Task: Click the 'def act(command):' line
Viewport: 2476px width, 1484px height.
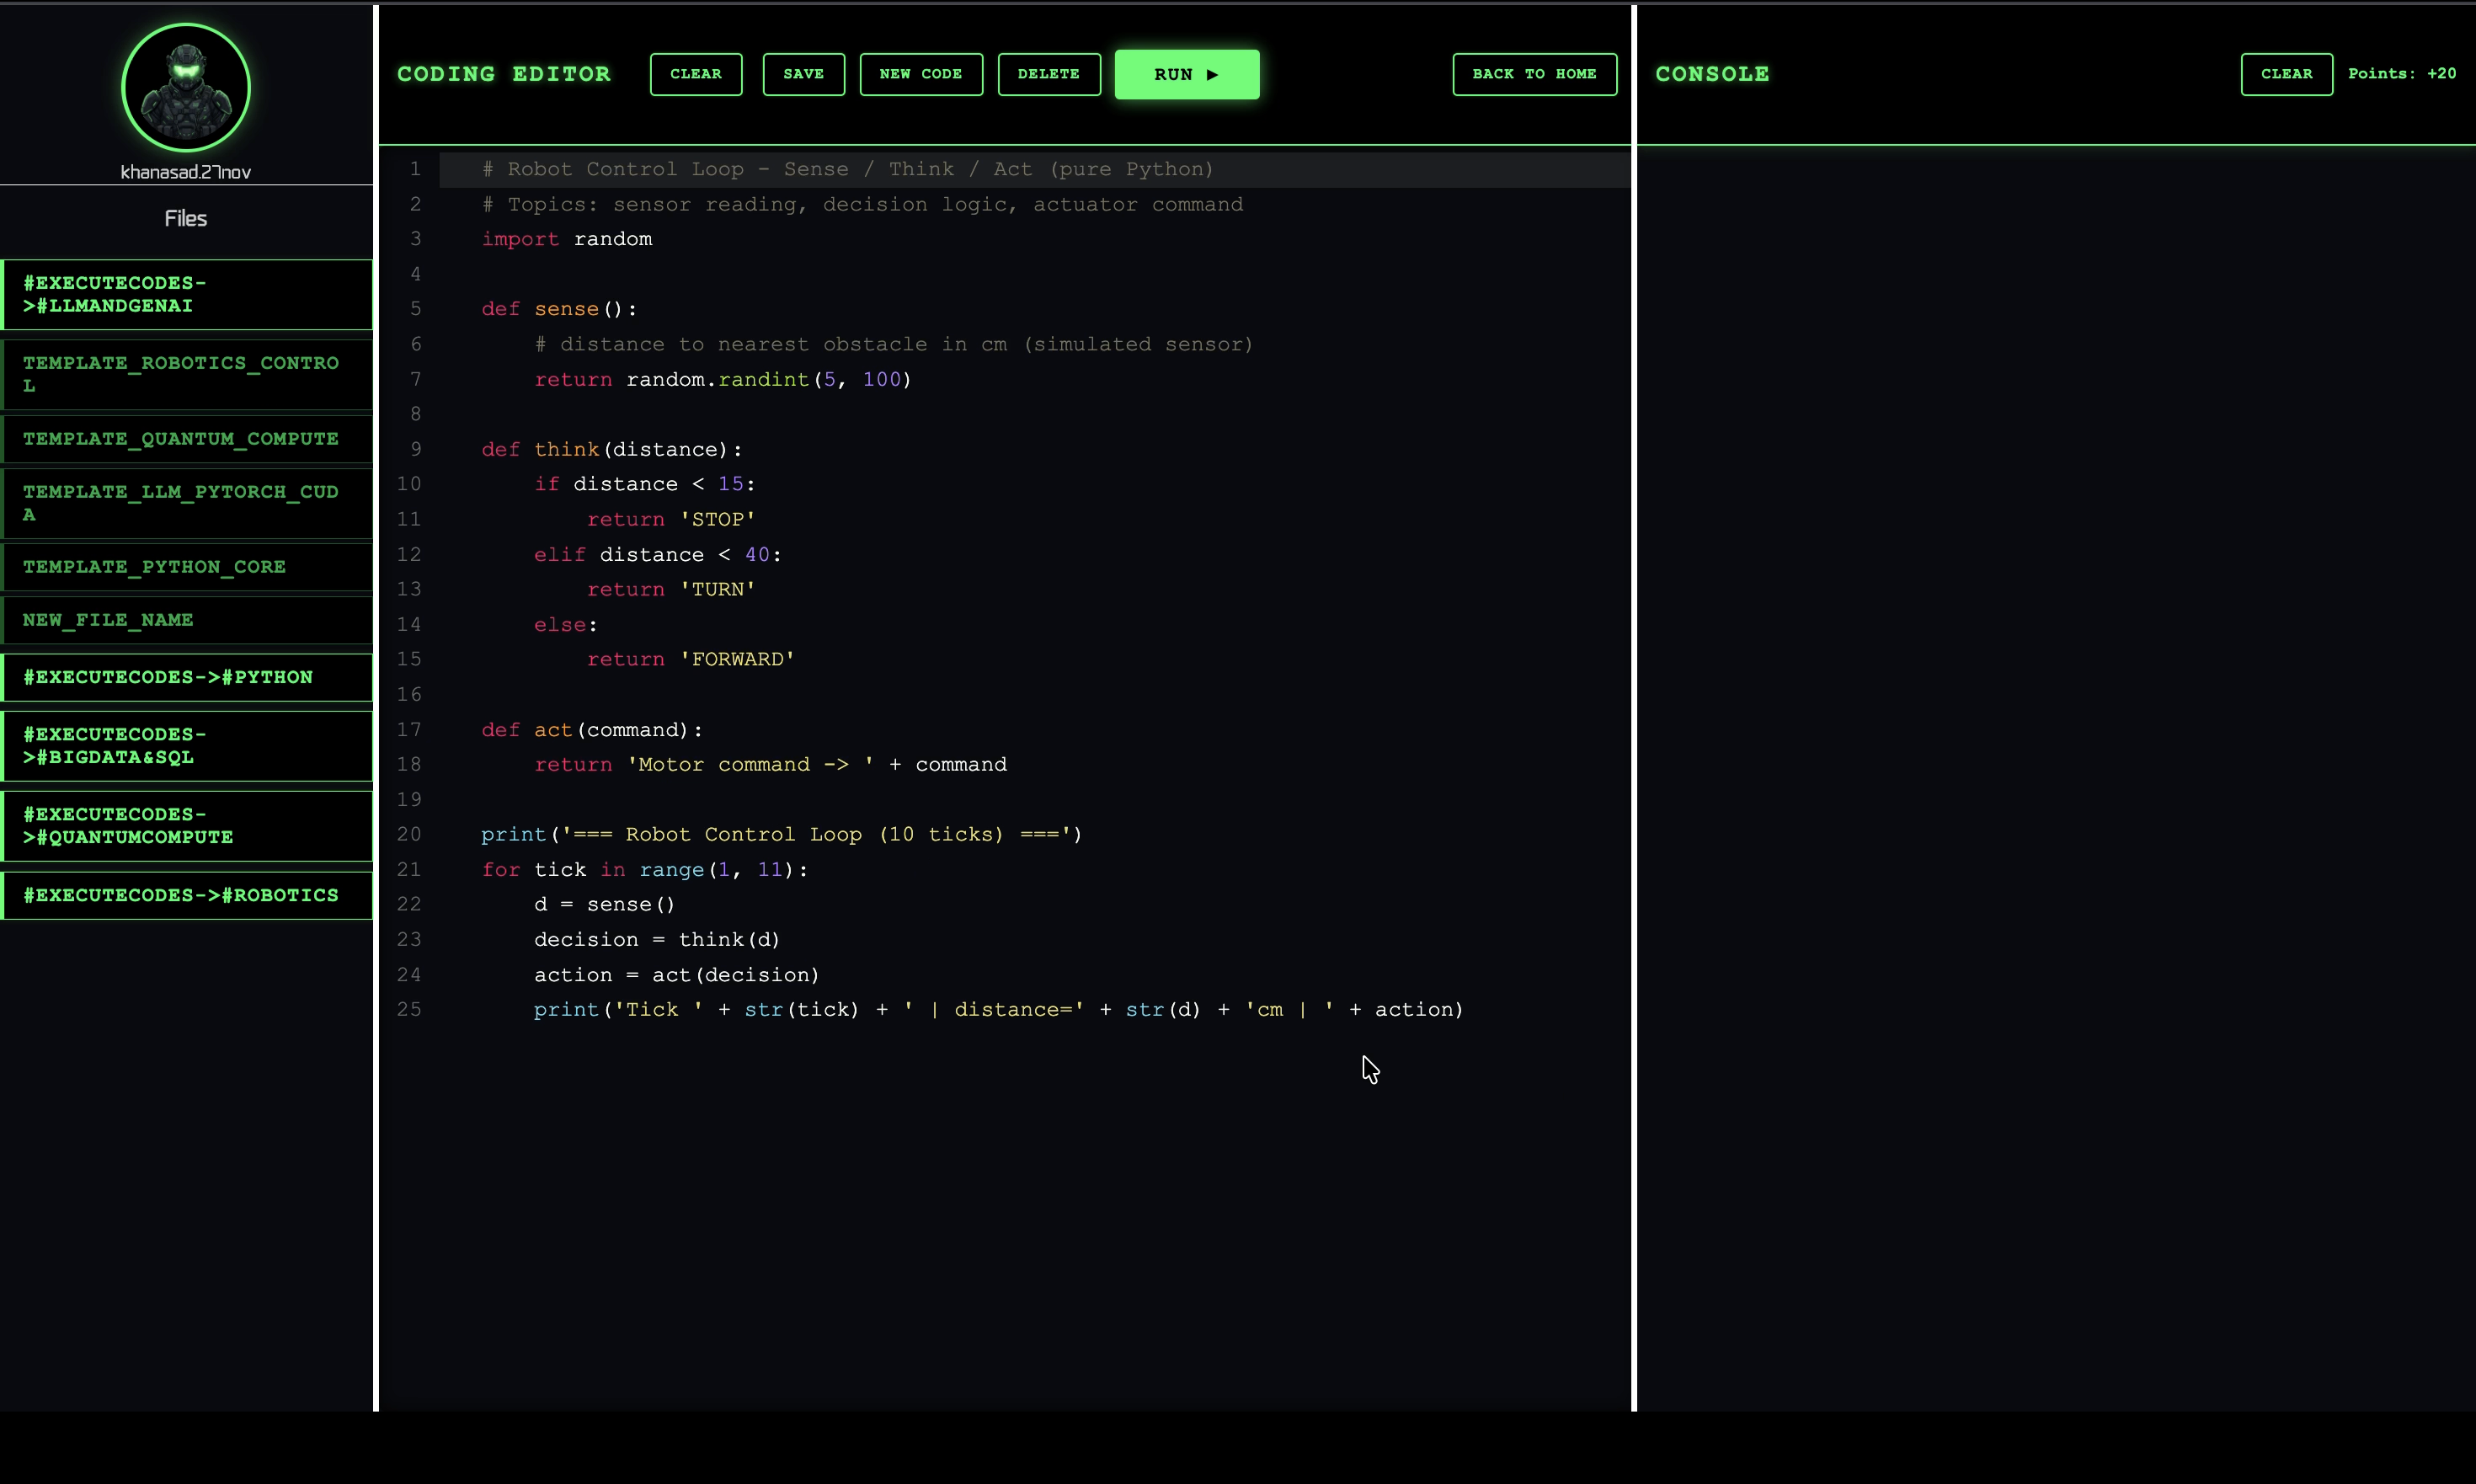Action: tap(592, 730)
